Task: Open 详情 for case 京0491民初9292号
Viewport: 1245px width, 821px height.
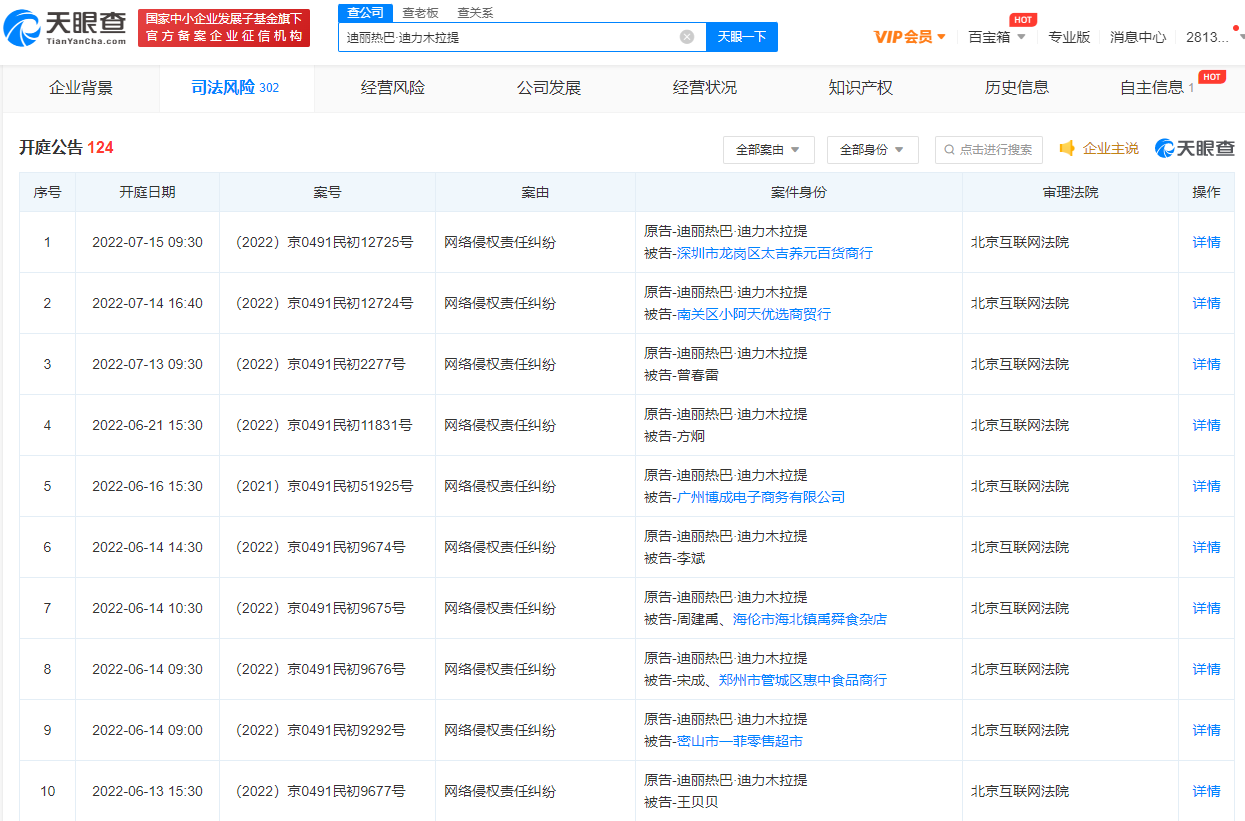Action: pyautogui.click(x=1206, y=730)
